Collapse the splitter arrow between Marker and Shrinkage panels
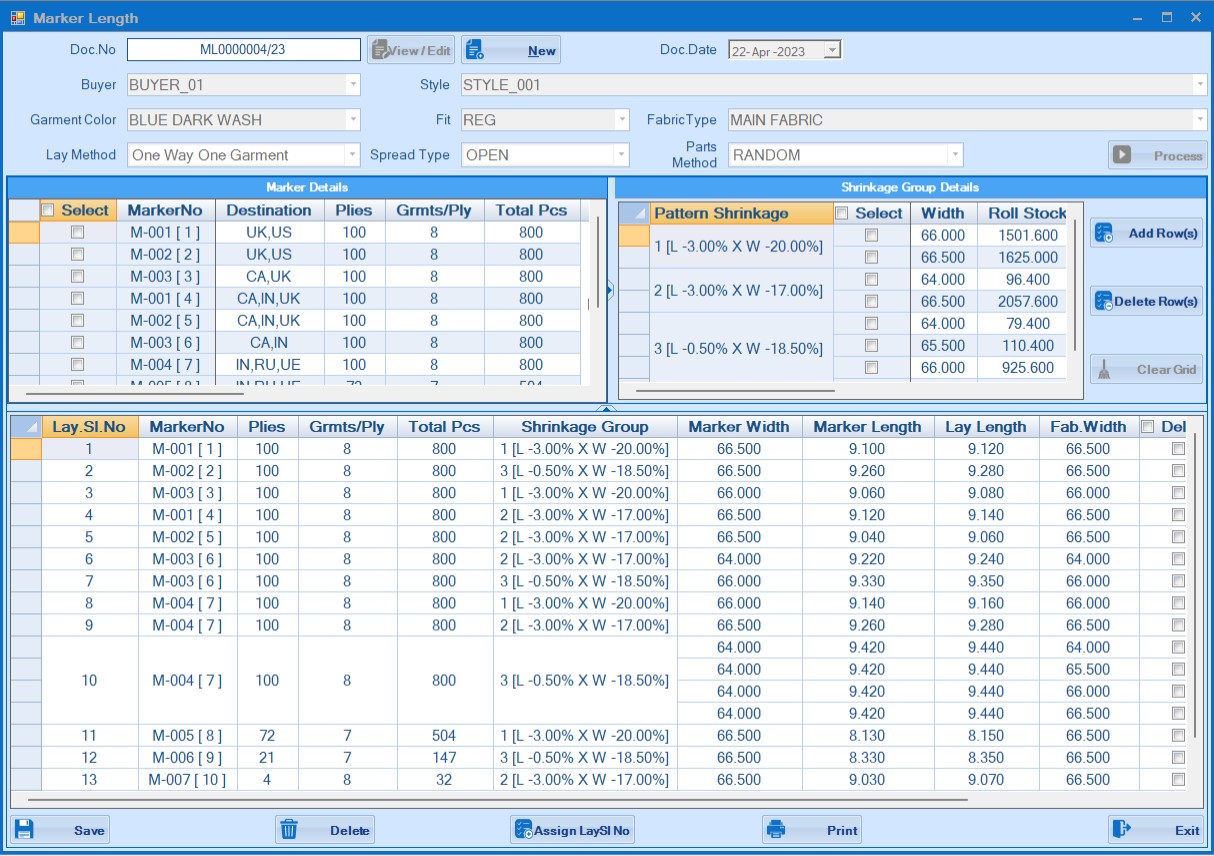Screen dimensions: 1214x856 [x=610, y=291]
